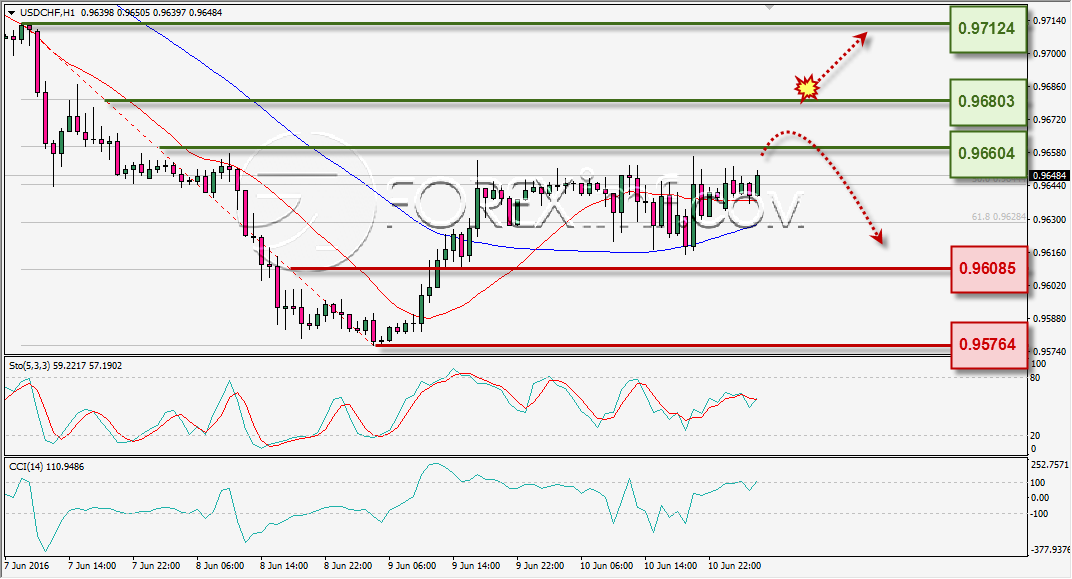The width and height of the screenshot is (1072, 579).
Task: Click price axis value 0.96580
Action: pos(1049,152)
